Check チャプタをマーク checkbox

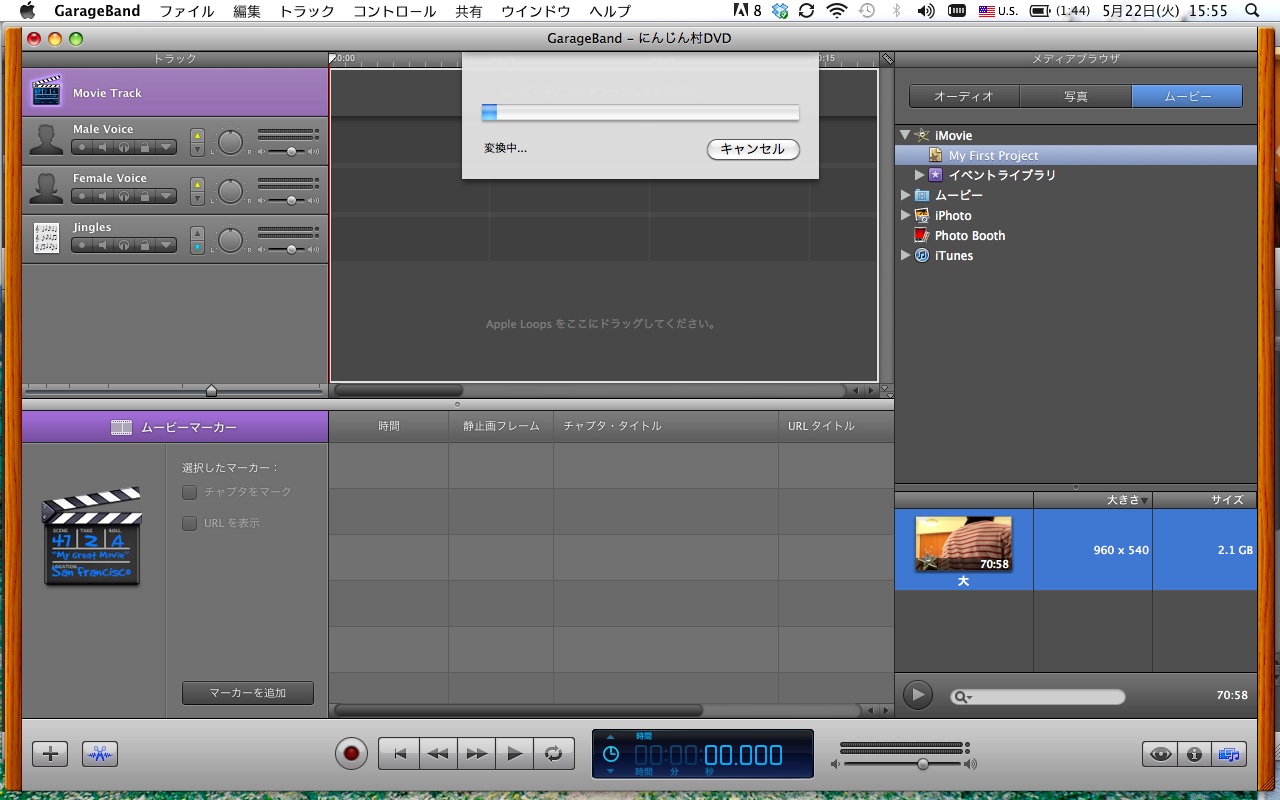pyautogui.click(x=189, y=492)
